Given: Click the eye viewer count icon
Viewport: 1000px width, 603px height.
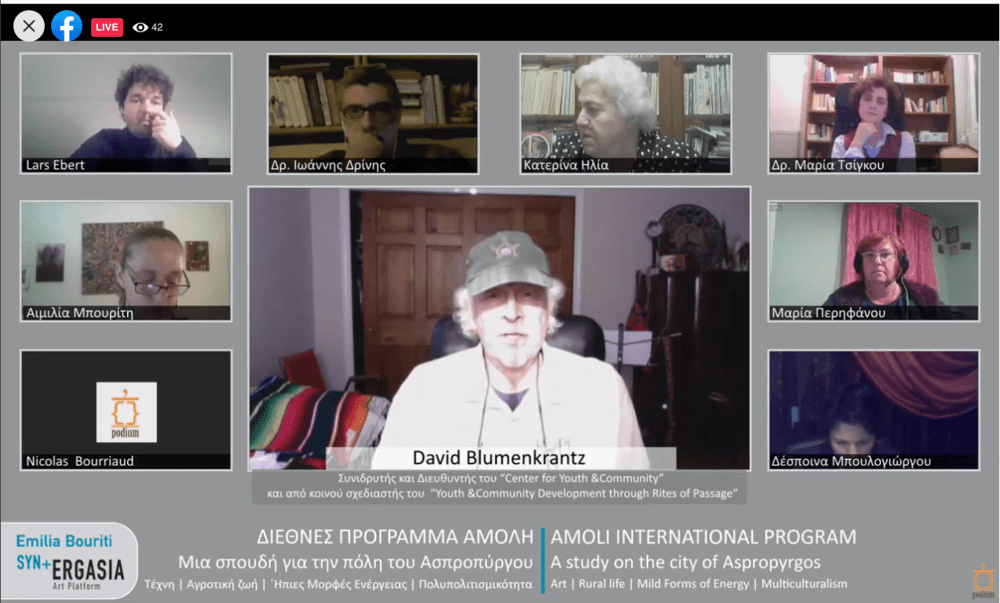Looking at the screenshot, I should [x=140, y=27].
